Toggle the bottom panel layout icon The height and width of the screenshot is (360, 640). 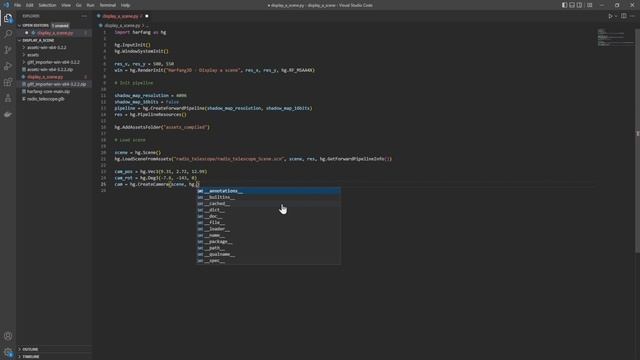[572, 5]
